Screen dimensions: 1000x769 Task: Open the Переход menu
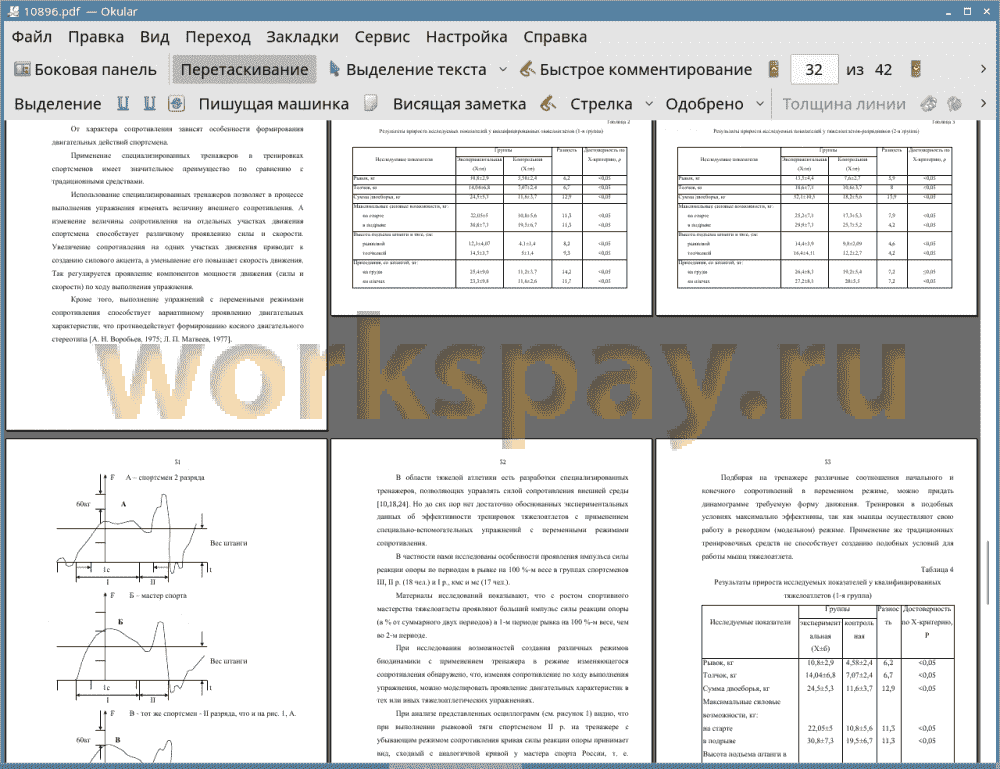point(217,37)
